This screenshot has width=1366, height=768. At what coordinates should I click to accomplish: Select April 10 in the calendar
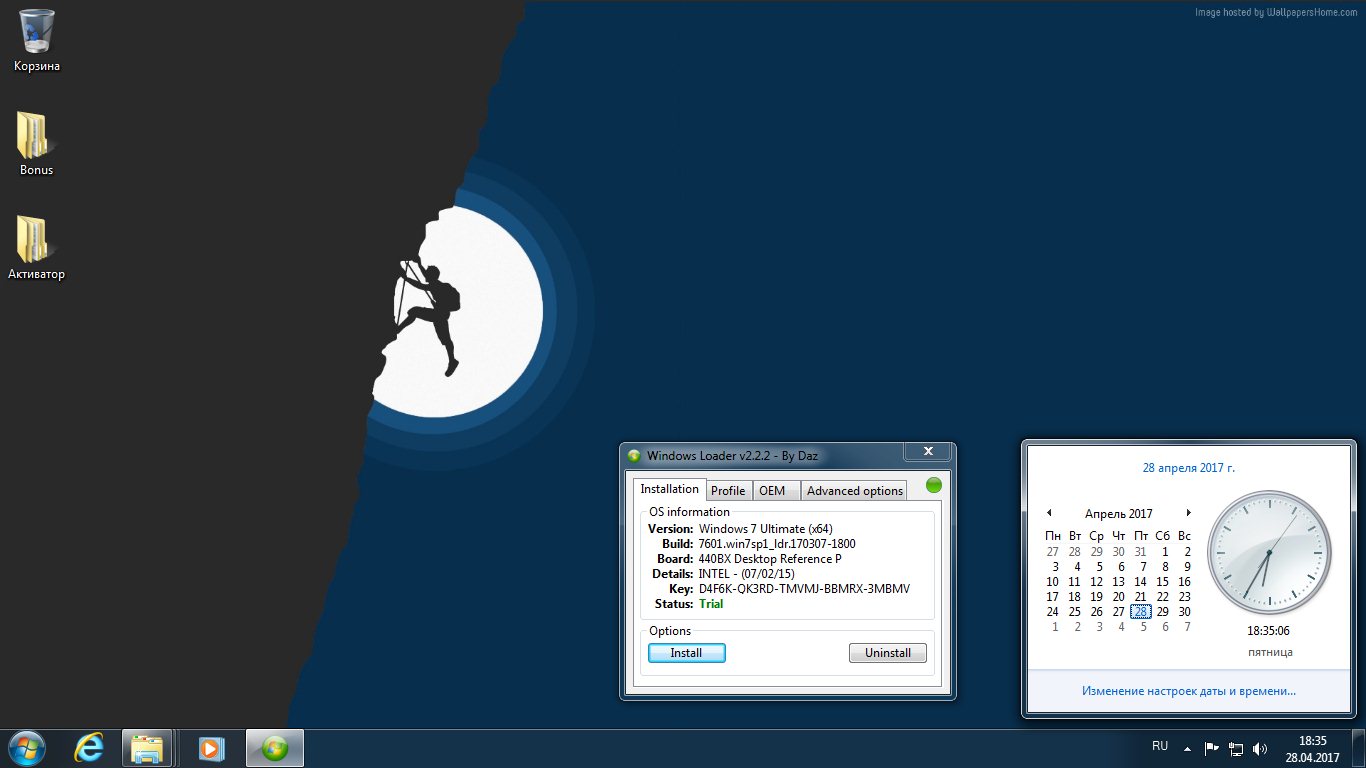coord(1053,582)
